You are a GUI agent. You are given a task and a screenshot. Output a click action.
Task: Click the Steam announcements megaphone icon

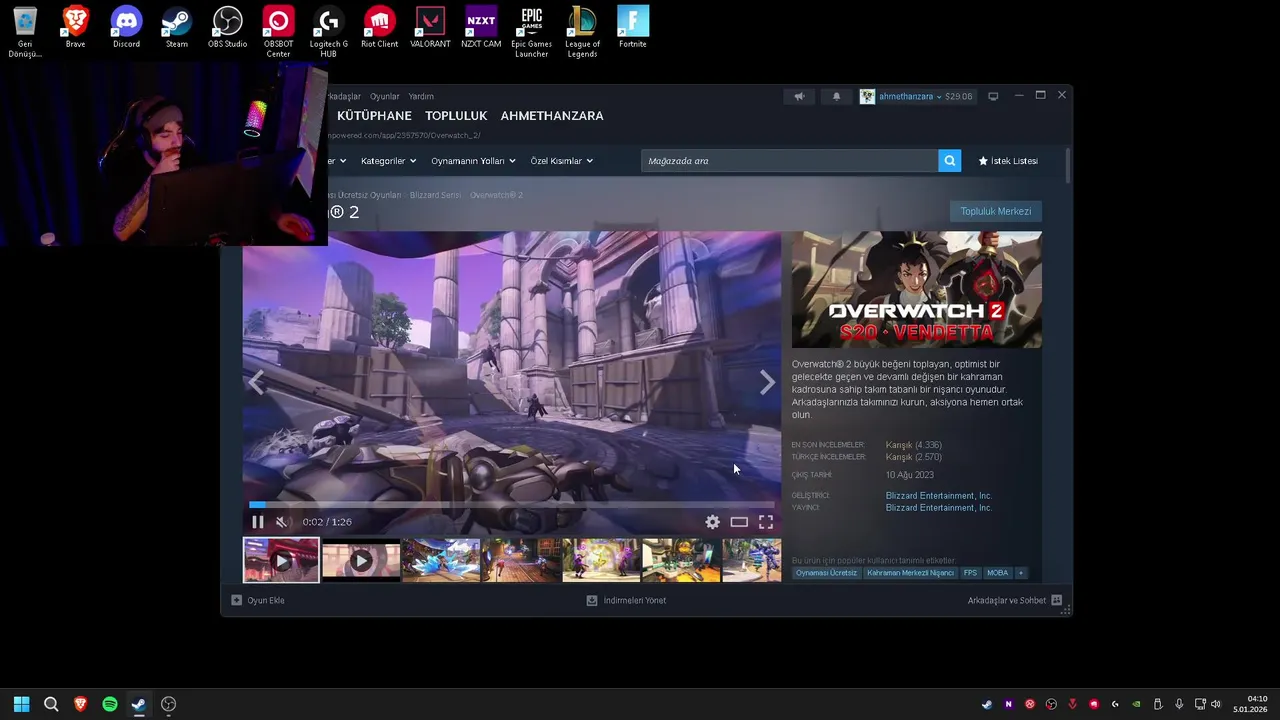point(799,96)
